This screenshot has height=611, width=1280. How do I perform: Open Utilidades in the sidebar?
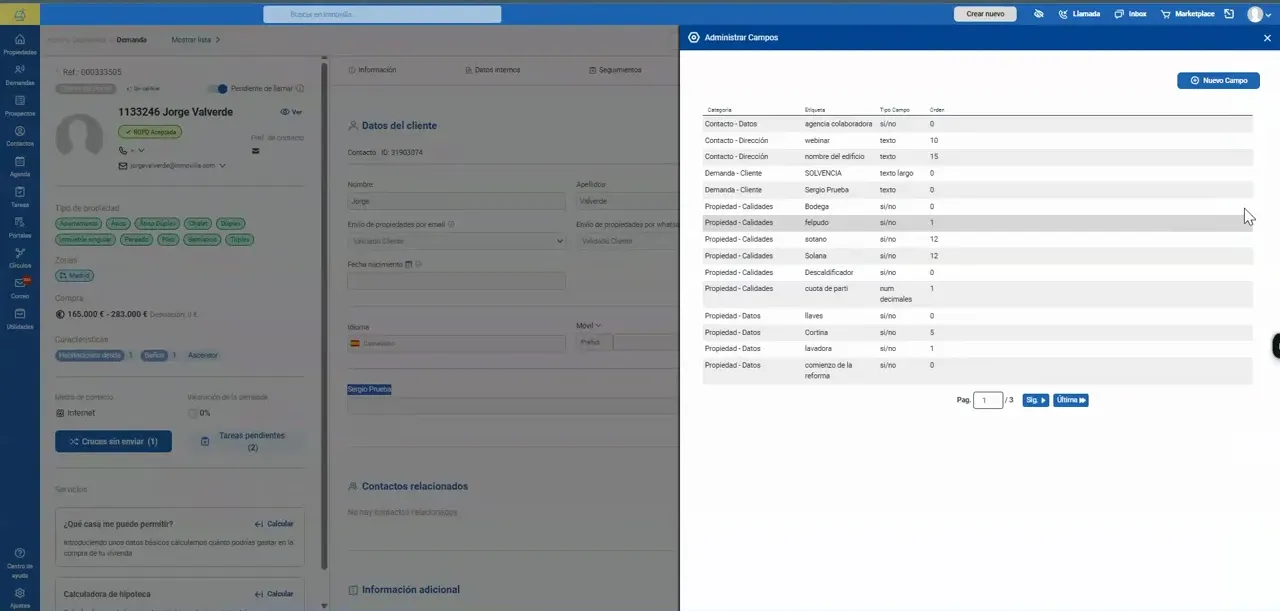19,319
